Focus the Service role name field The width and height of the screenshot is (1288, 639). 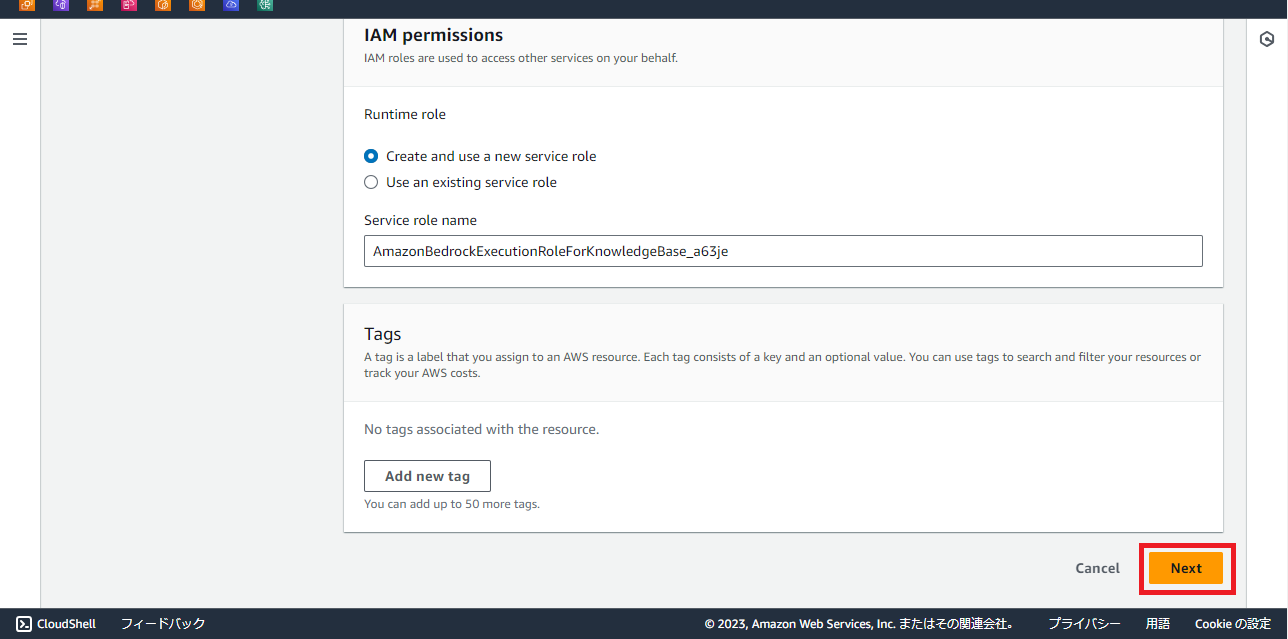coord(782,251)
